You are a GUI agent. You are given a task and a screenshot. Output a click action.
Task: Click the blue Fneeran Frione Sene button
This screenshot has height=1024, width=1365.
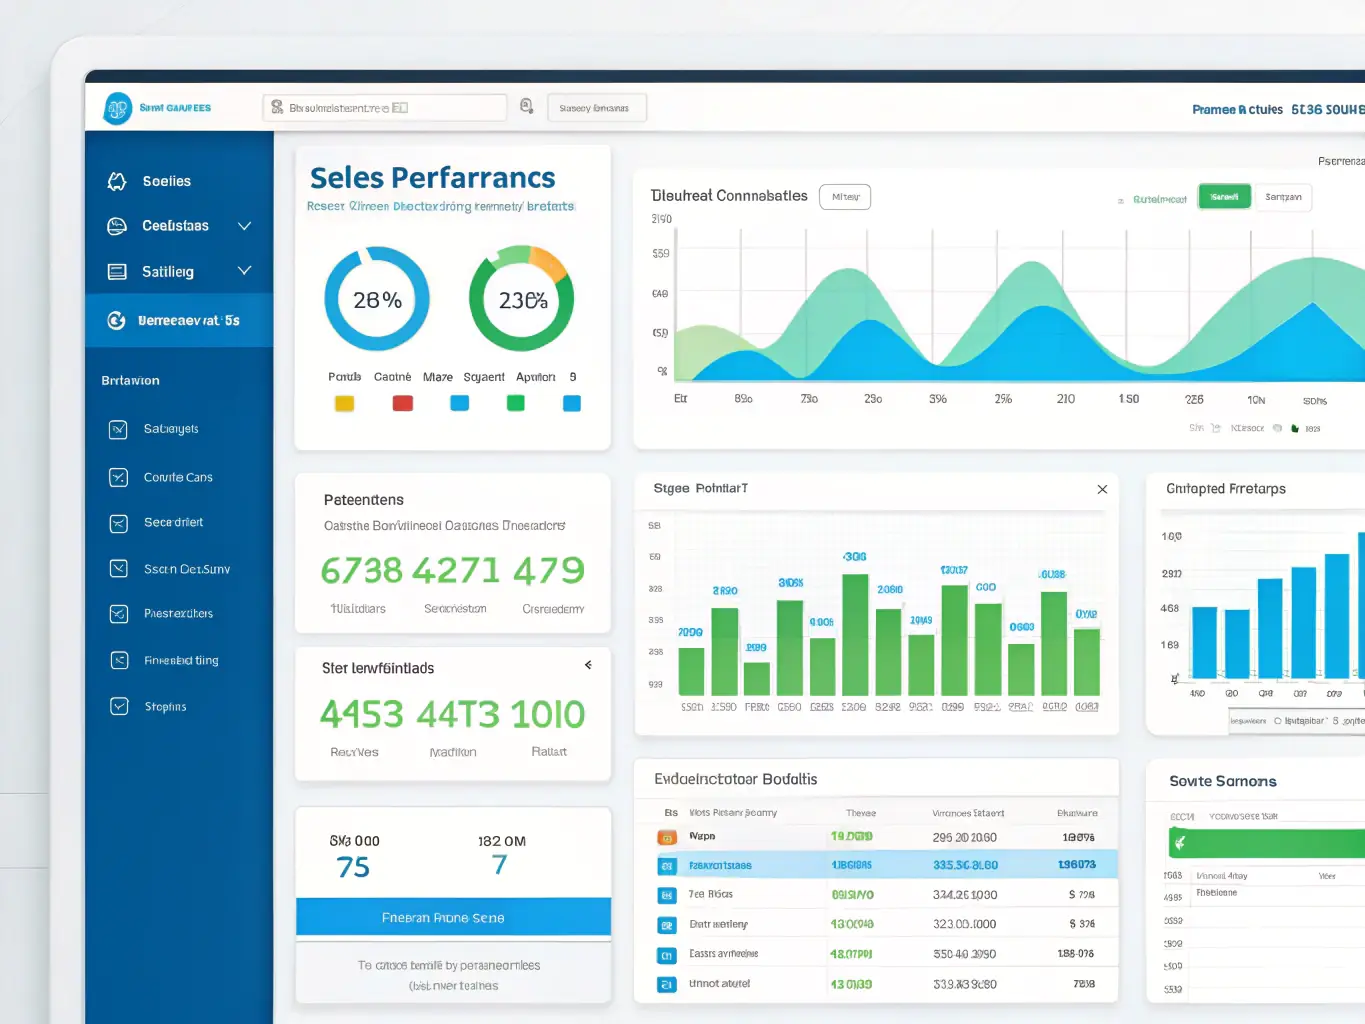point(453,917)
